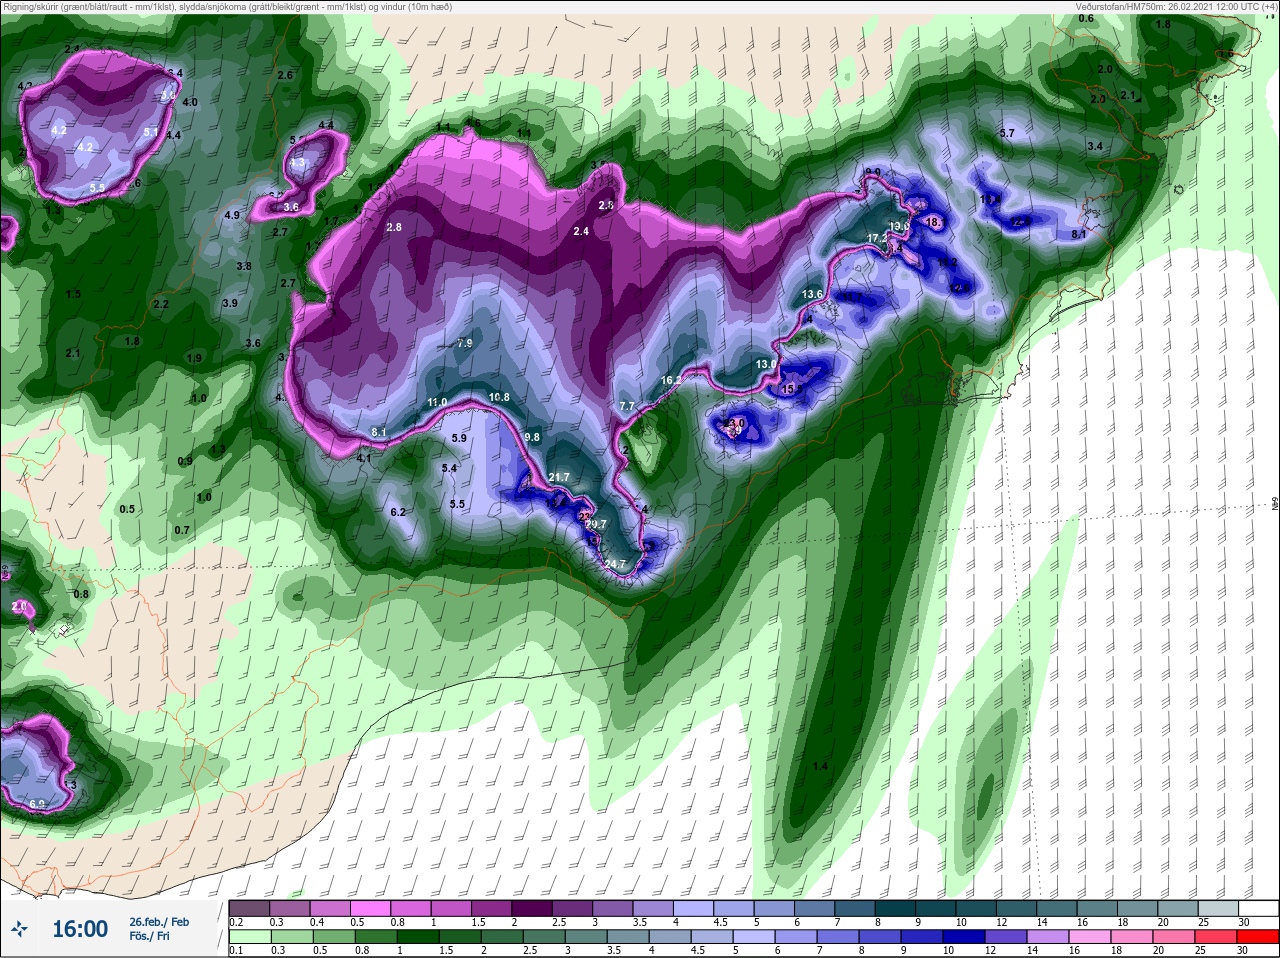Image resolution: width=1280 pixels, height=958 pixels.
Task: Click the map precipitation value 5.4
Action: (449, 468)
